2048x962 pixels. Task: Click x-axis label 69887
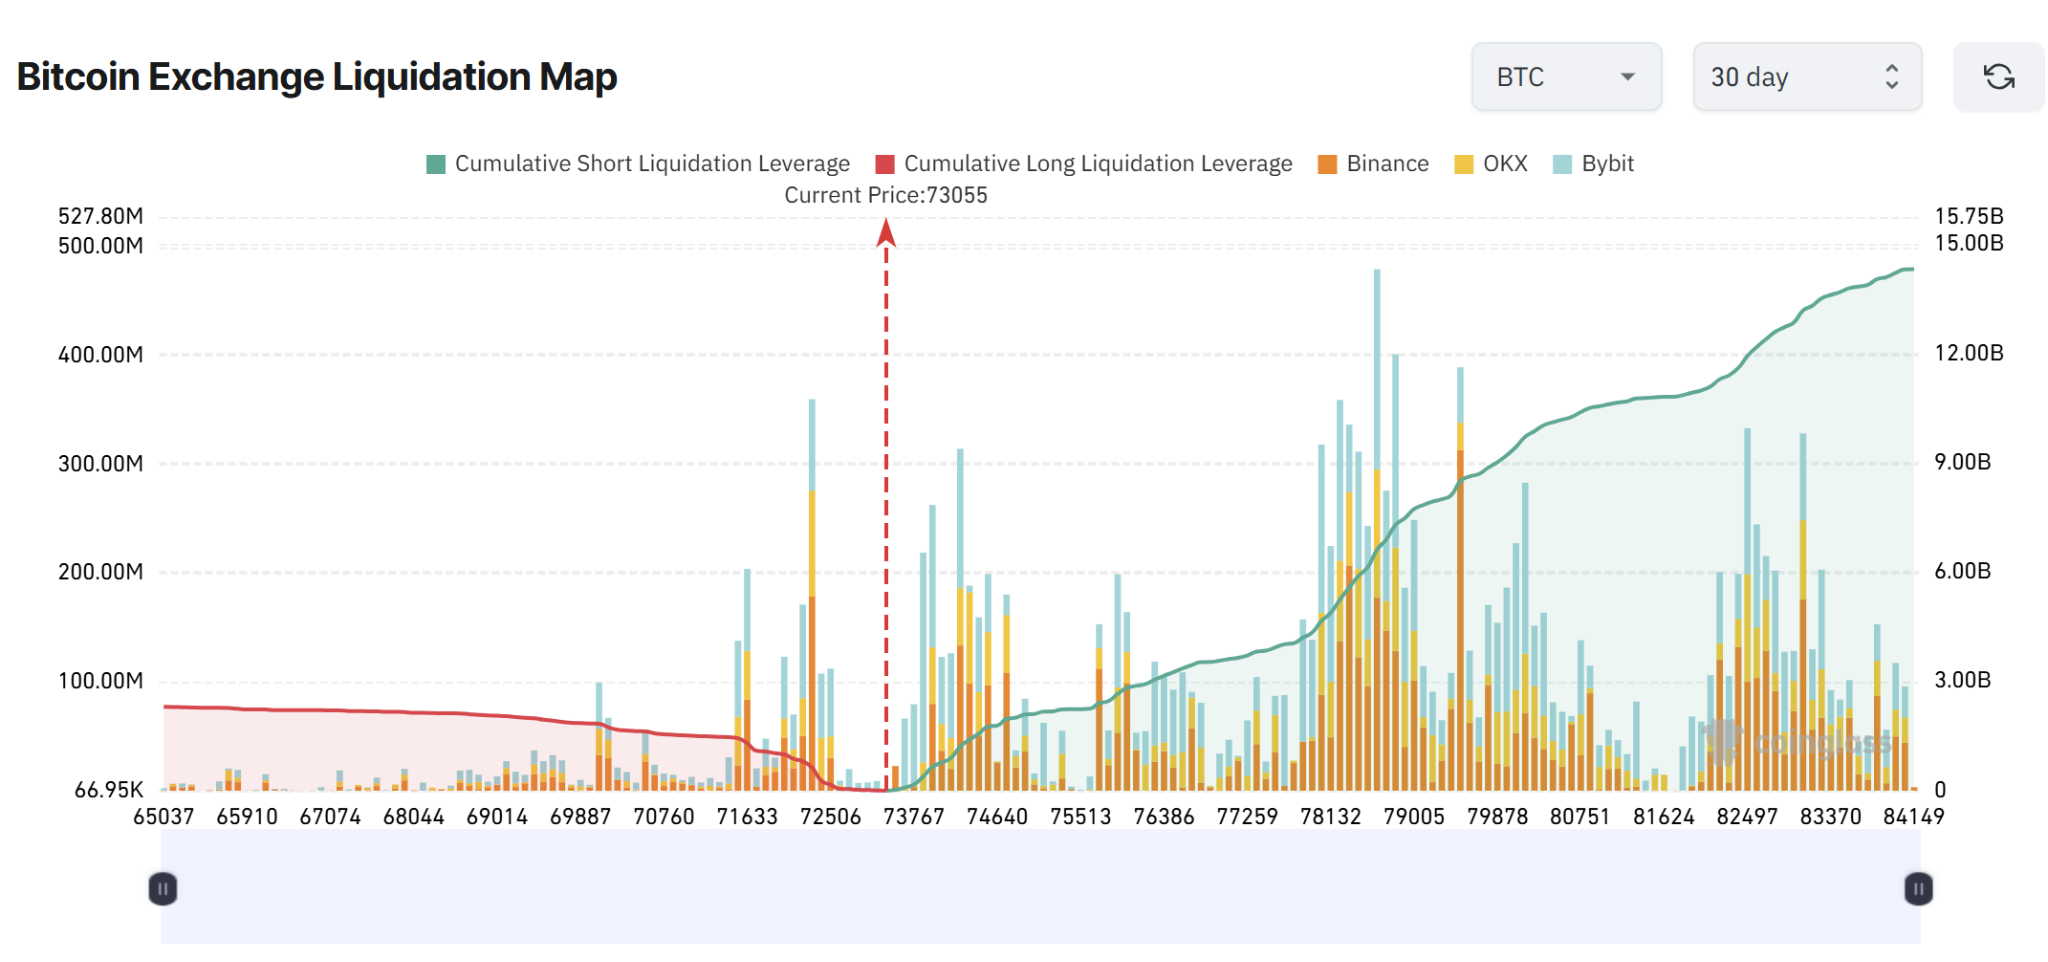coord(580,816)
